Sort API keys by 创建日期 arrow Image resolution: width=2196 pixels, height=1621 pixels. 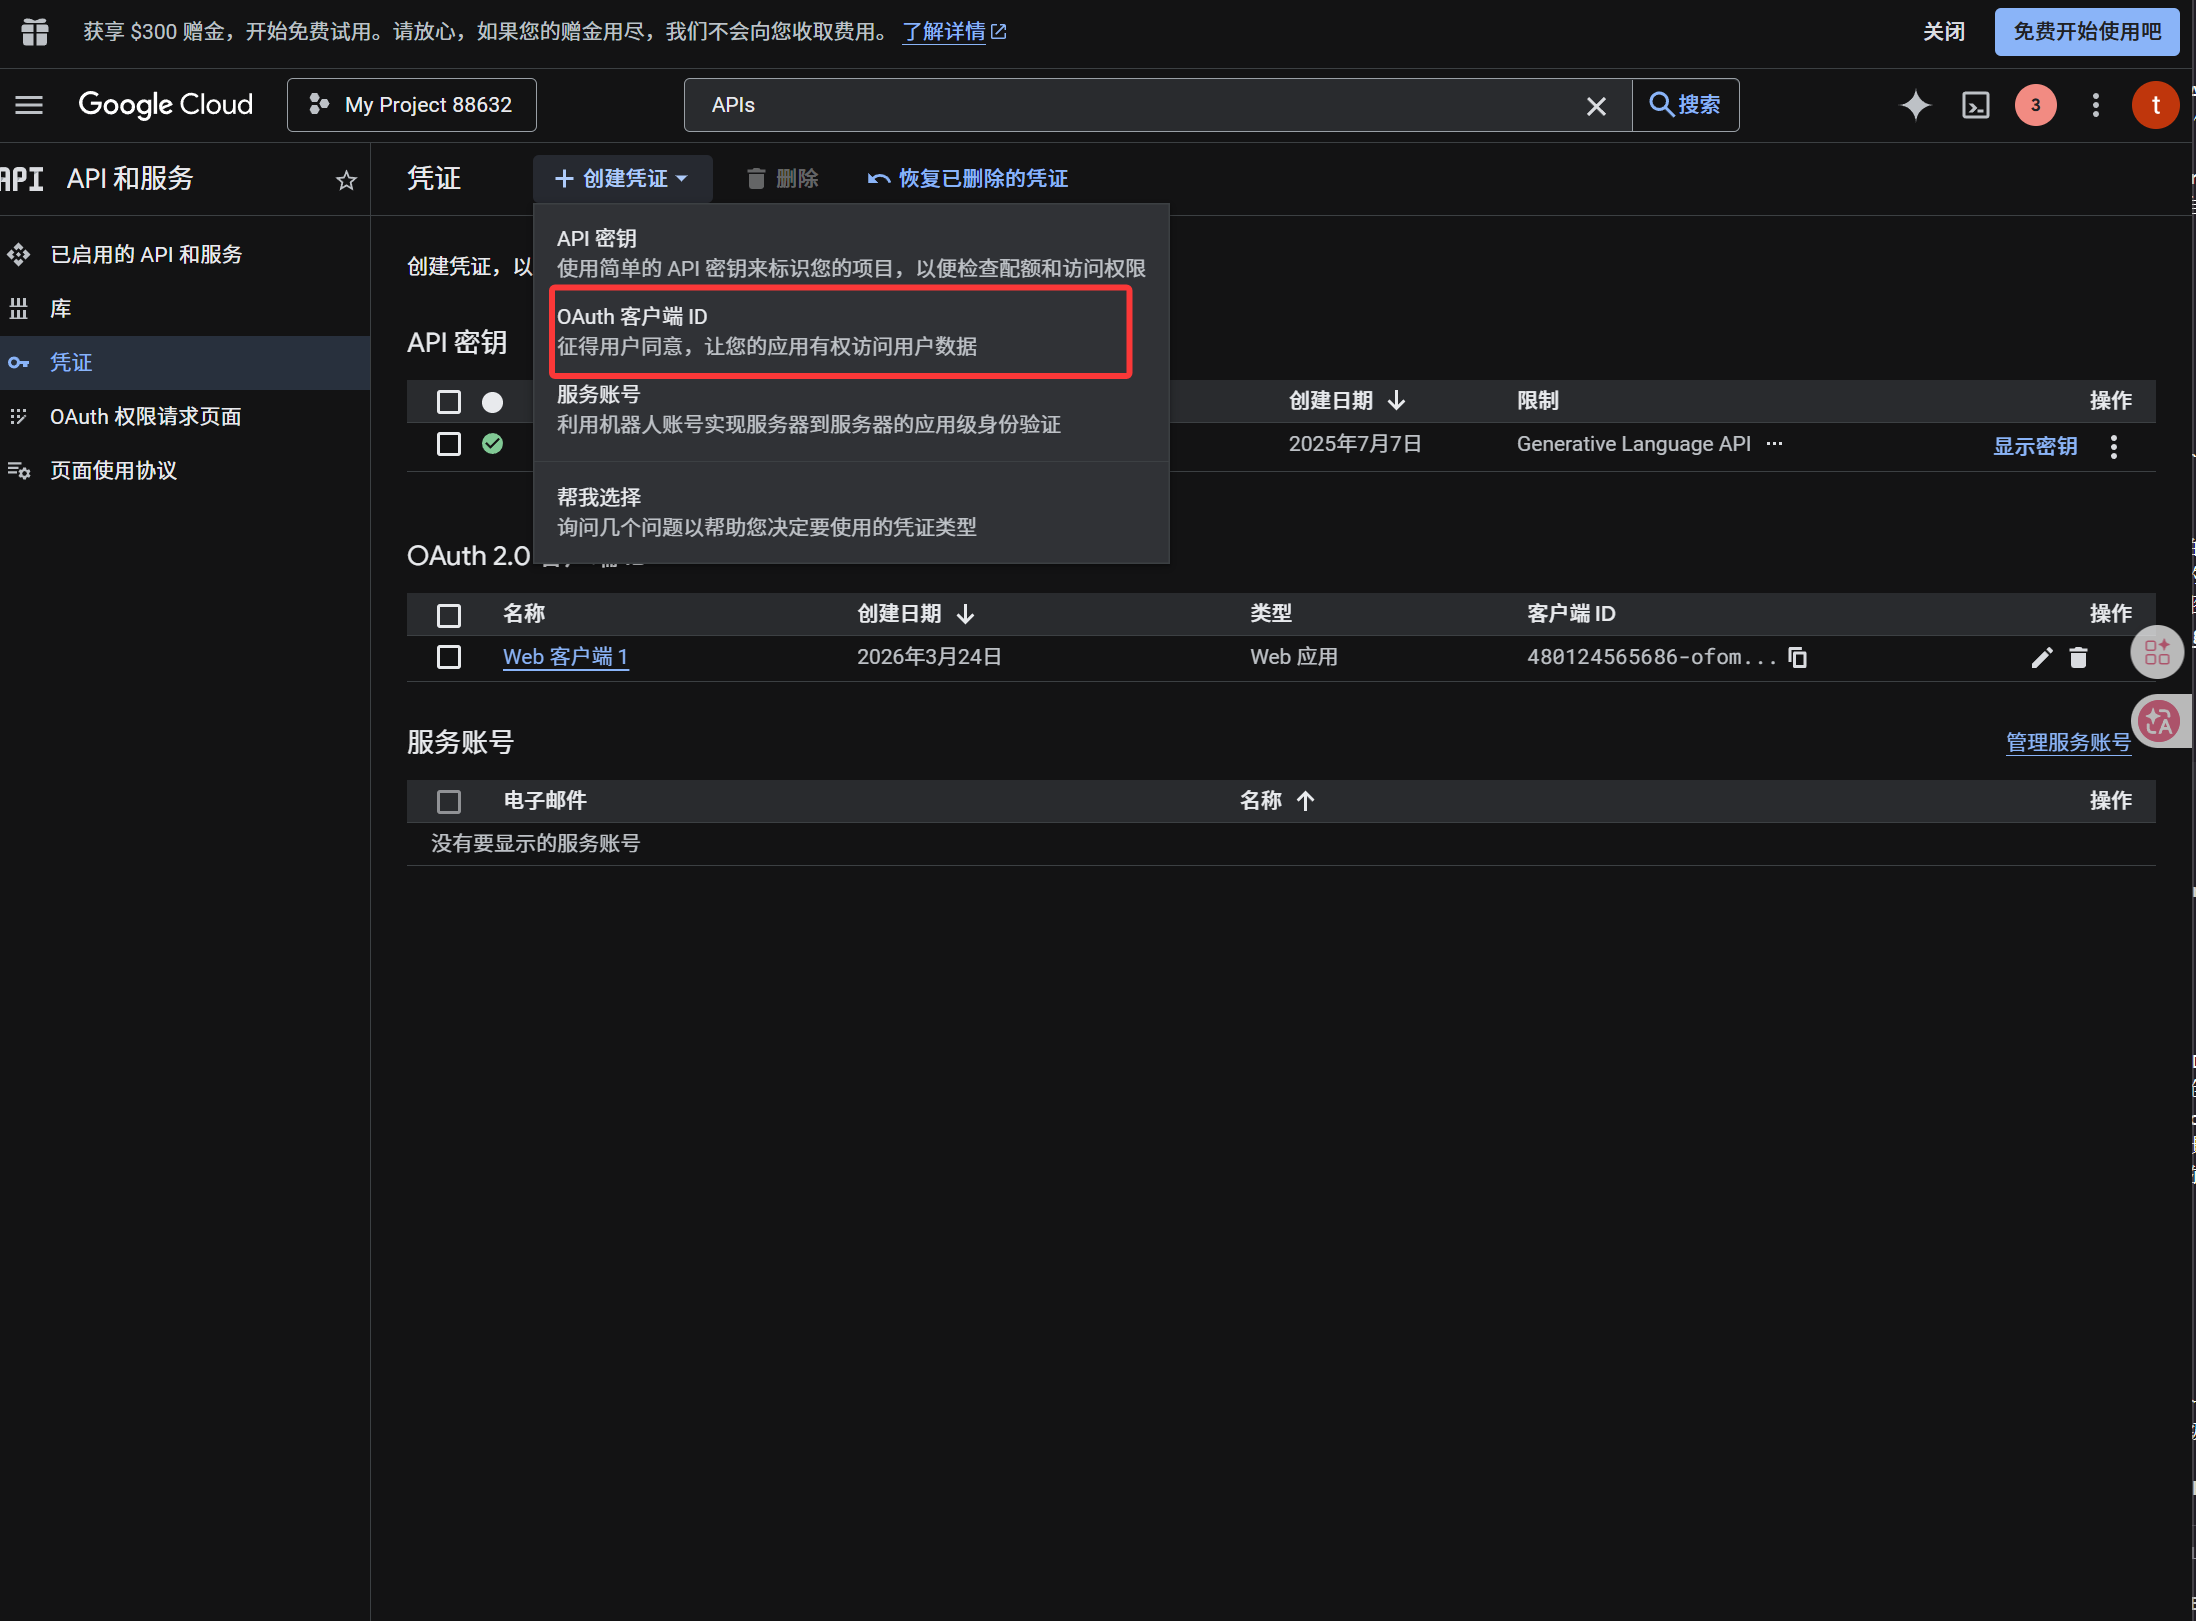pyautogui.click(x=1397, y=401)
